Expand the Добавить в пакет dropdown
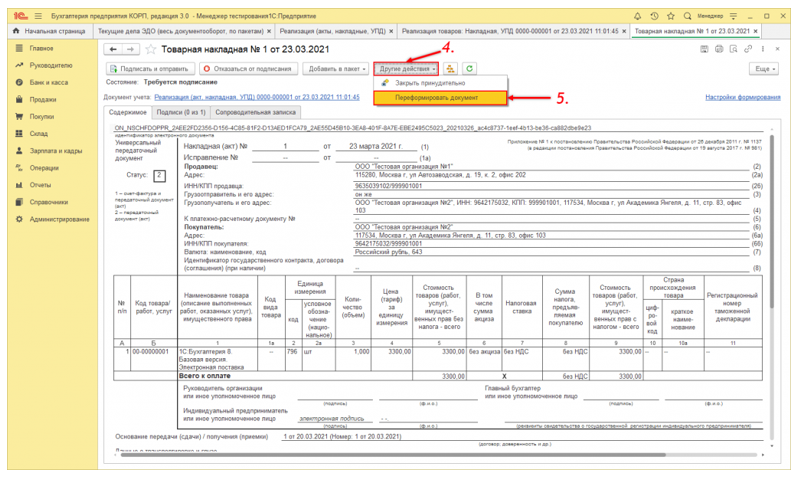 [336, 69]
